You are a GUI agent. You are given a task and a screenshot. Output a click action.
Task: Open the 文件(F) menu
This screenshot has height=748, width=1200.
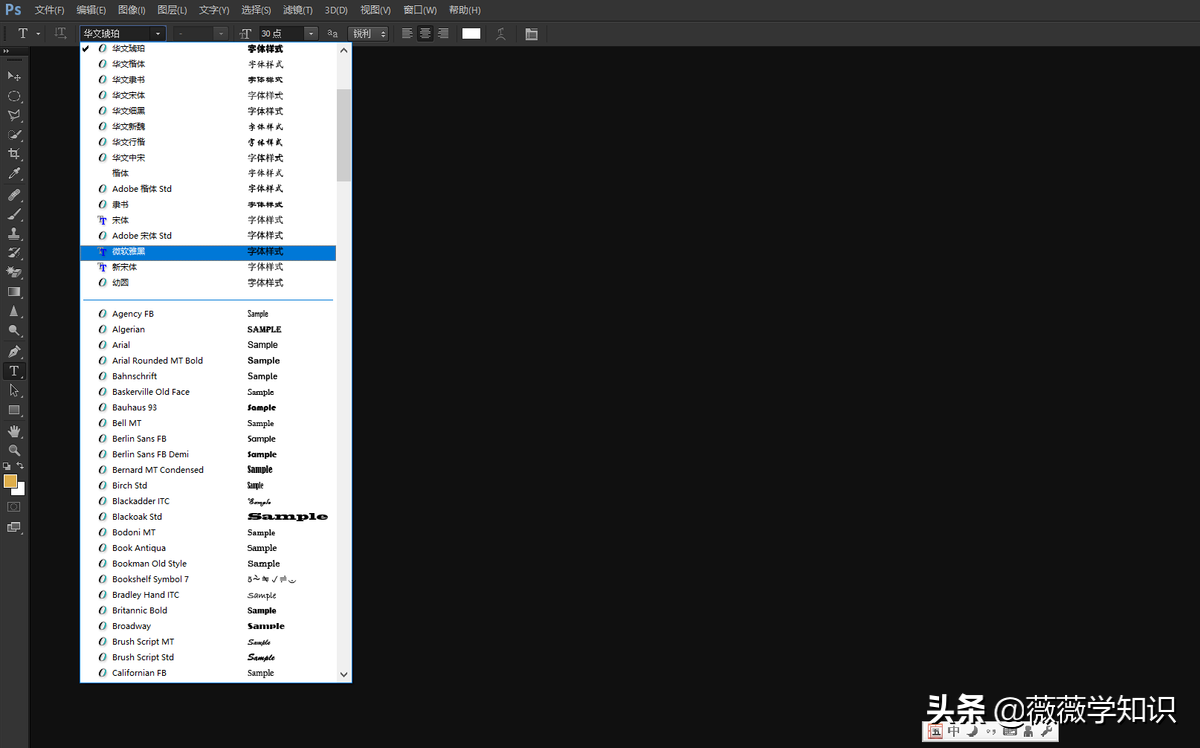pos(50,10)
